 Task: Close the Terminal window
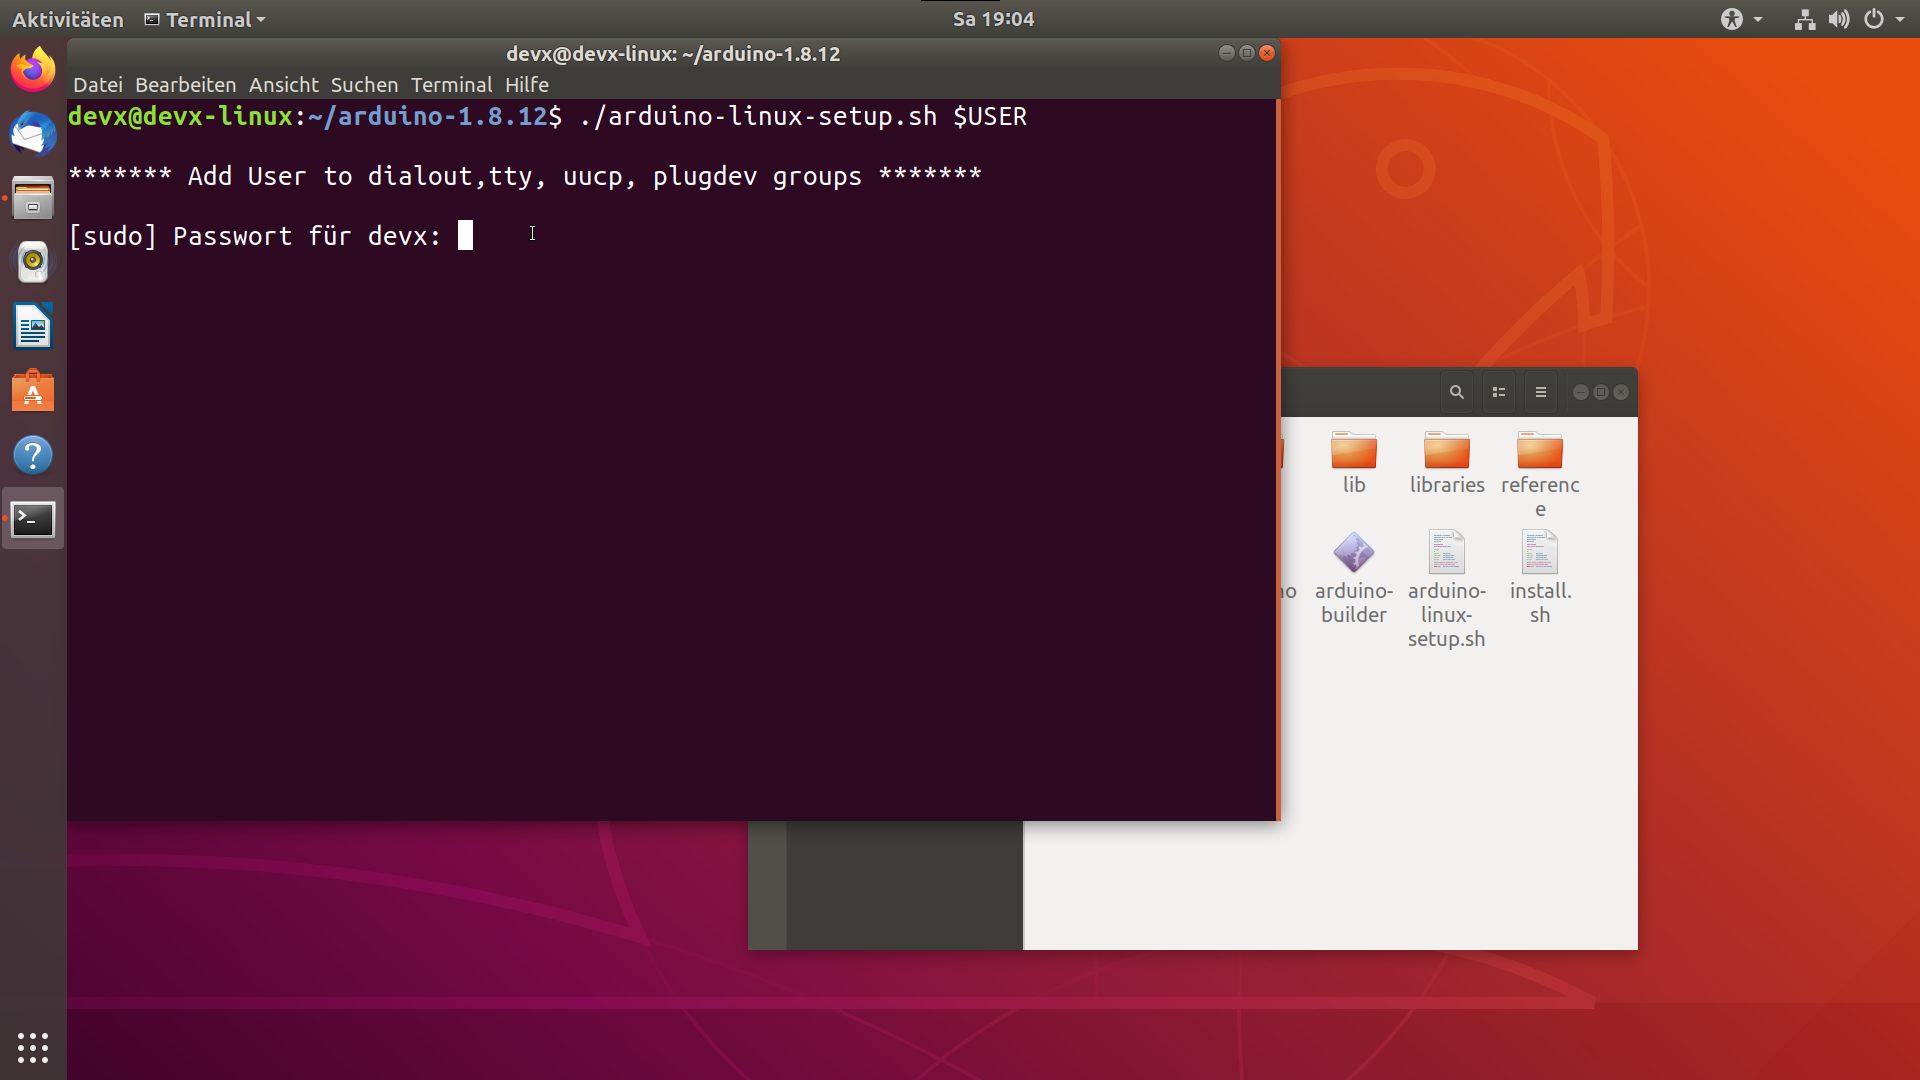pos(1267,53)
